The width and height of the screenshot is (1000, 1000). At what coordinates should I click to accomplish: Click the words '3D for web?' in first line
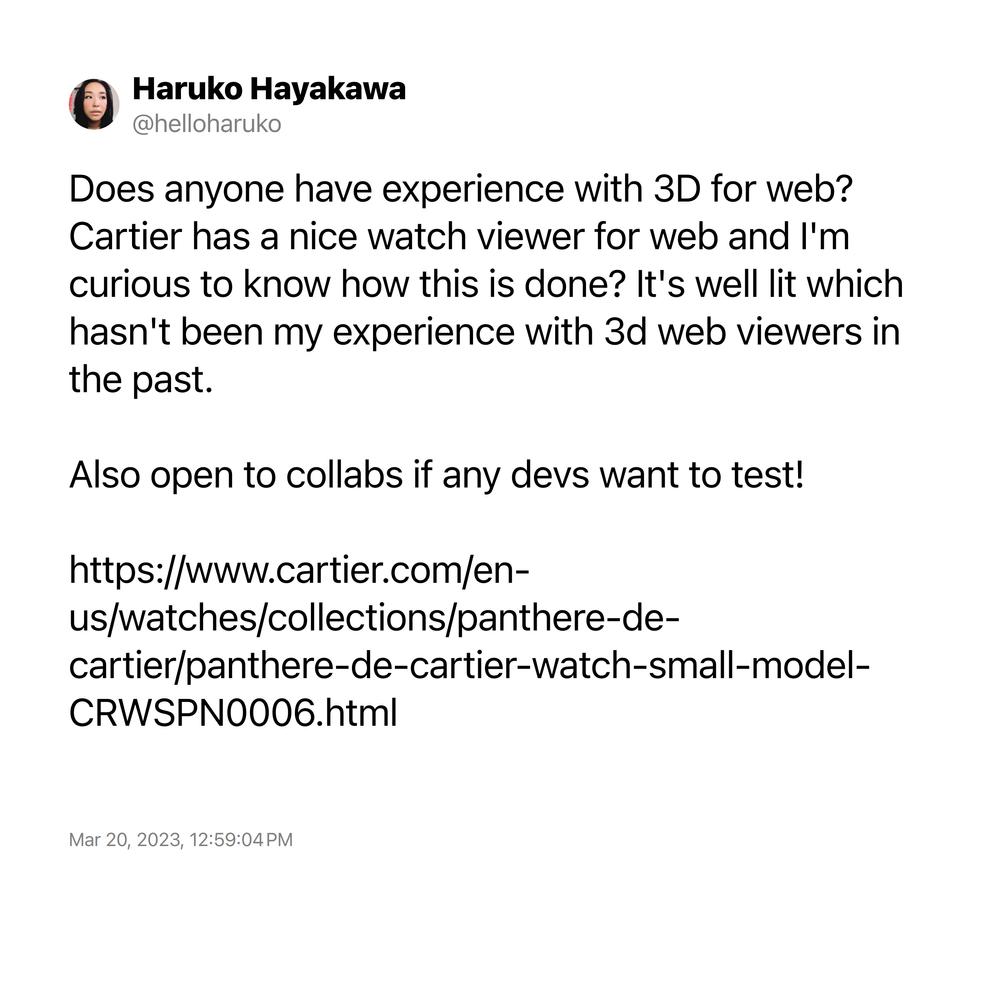tap(753, 189)
